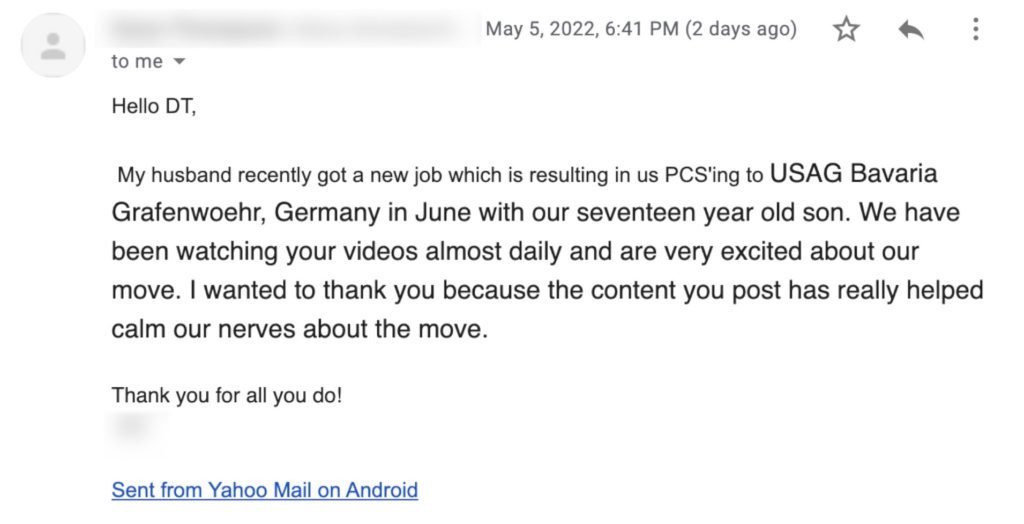Image resolution: width=1024 pixels, height=524 pixels.
Task: Click the blurred sender name
Action: pos(290,28)
